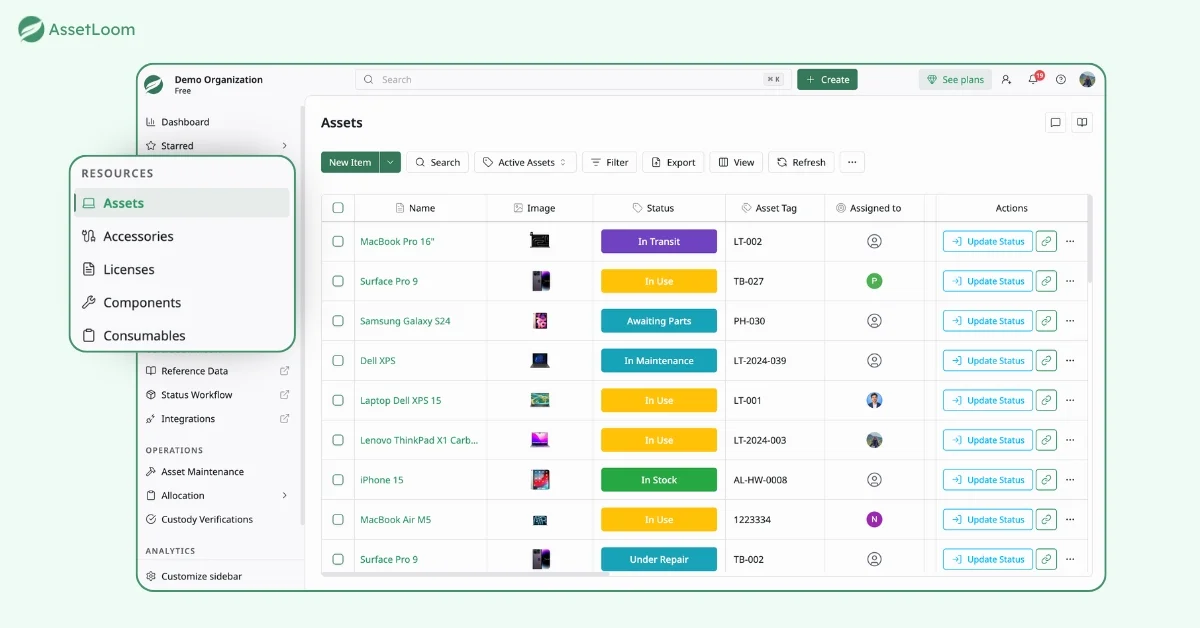Open the Lenovo ThinkPad X1 Carb… asset link

pos(419,440)
